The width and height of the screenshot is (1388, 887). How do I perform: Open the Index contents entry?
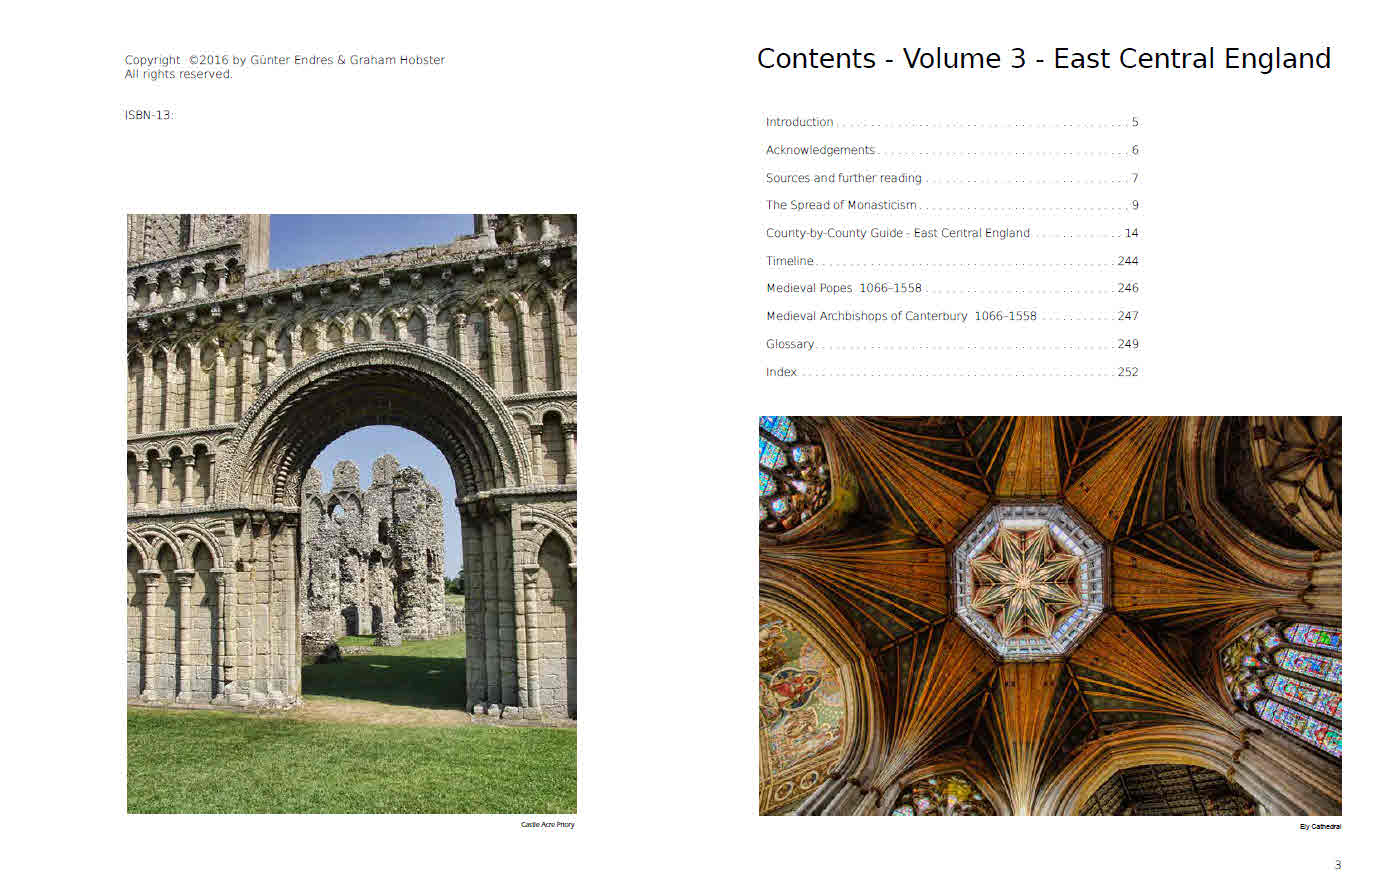click(x=781, y=372)
